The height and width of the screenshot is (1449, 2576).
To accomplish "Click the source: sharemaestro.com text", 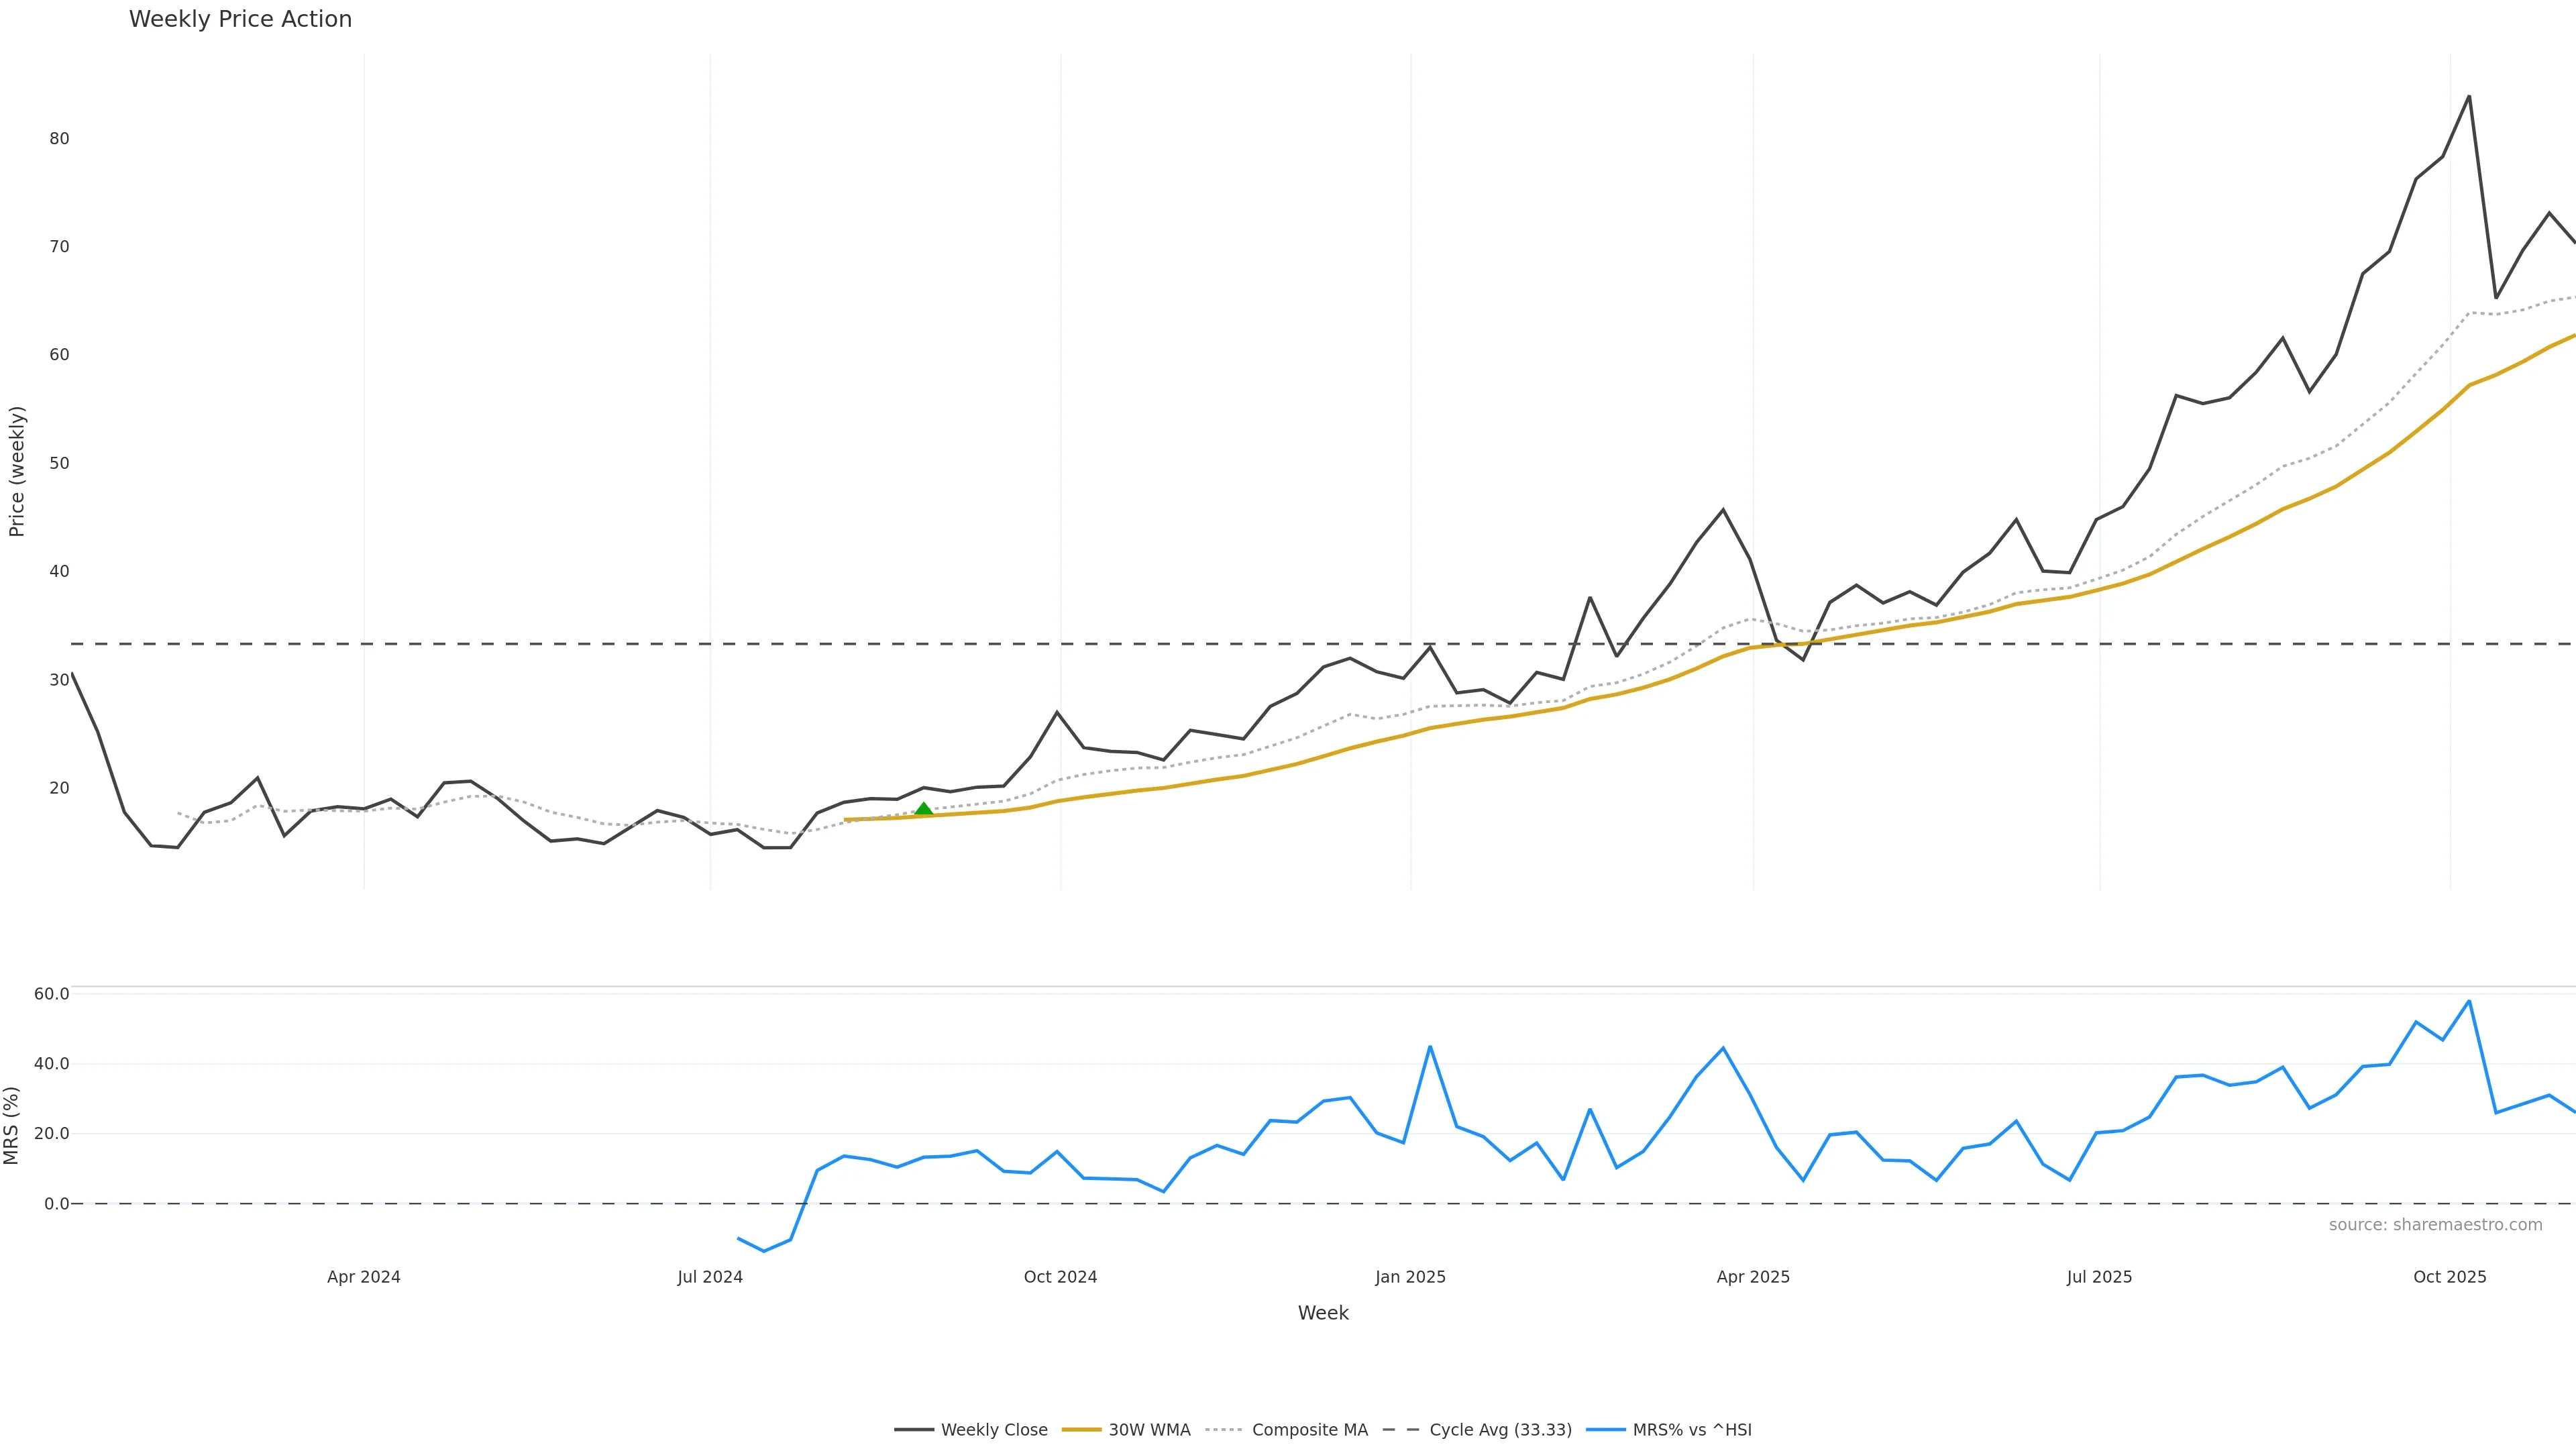I will 2435,1225.
